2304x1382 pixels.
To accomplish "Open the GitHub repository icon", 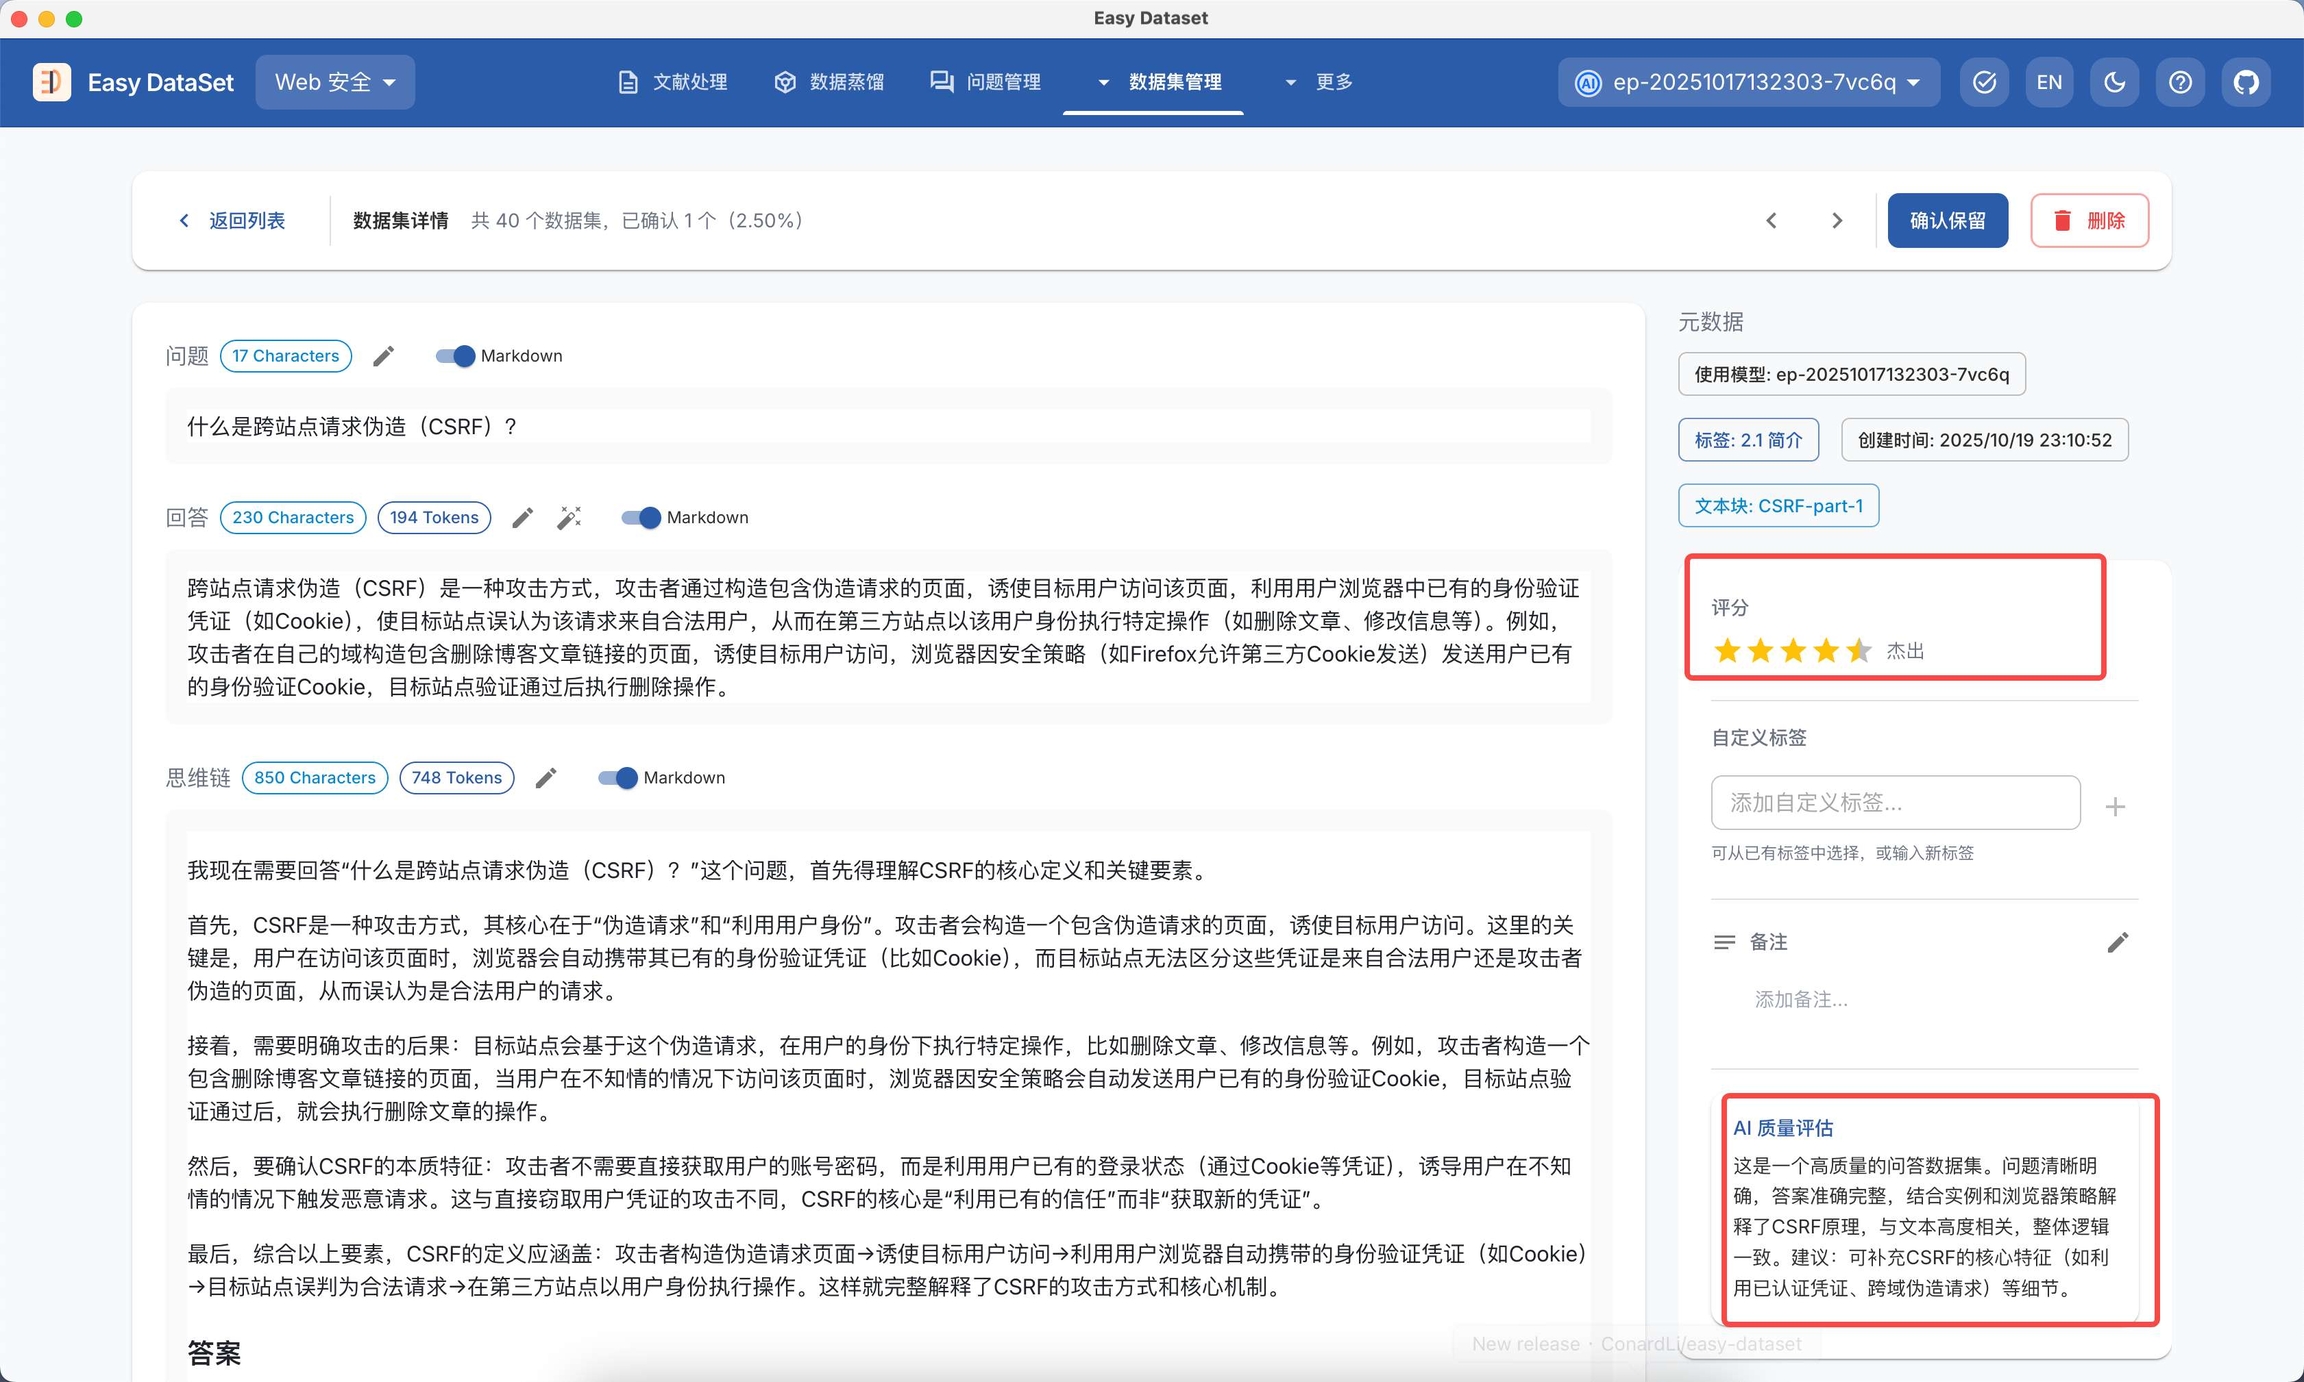I will click(2246, 82).
